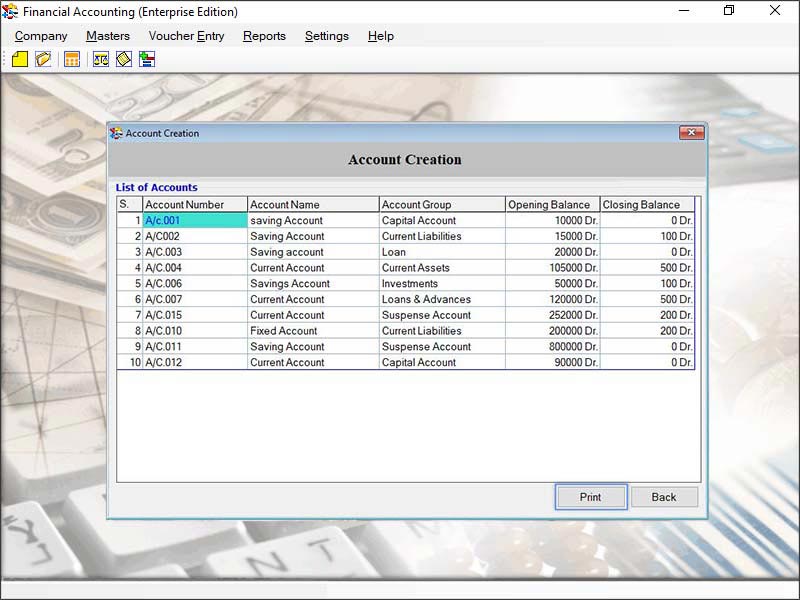Click opening balance 105000 Dr.
This screenshot has height=600, width=800.
[x=553, y=268]
